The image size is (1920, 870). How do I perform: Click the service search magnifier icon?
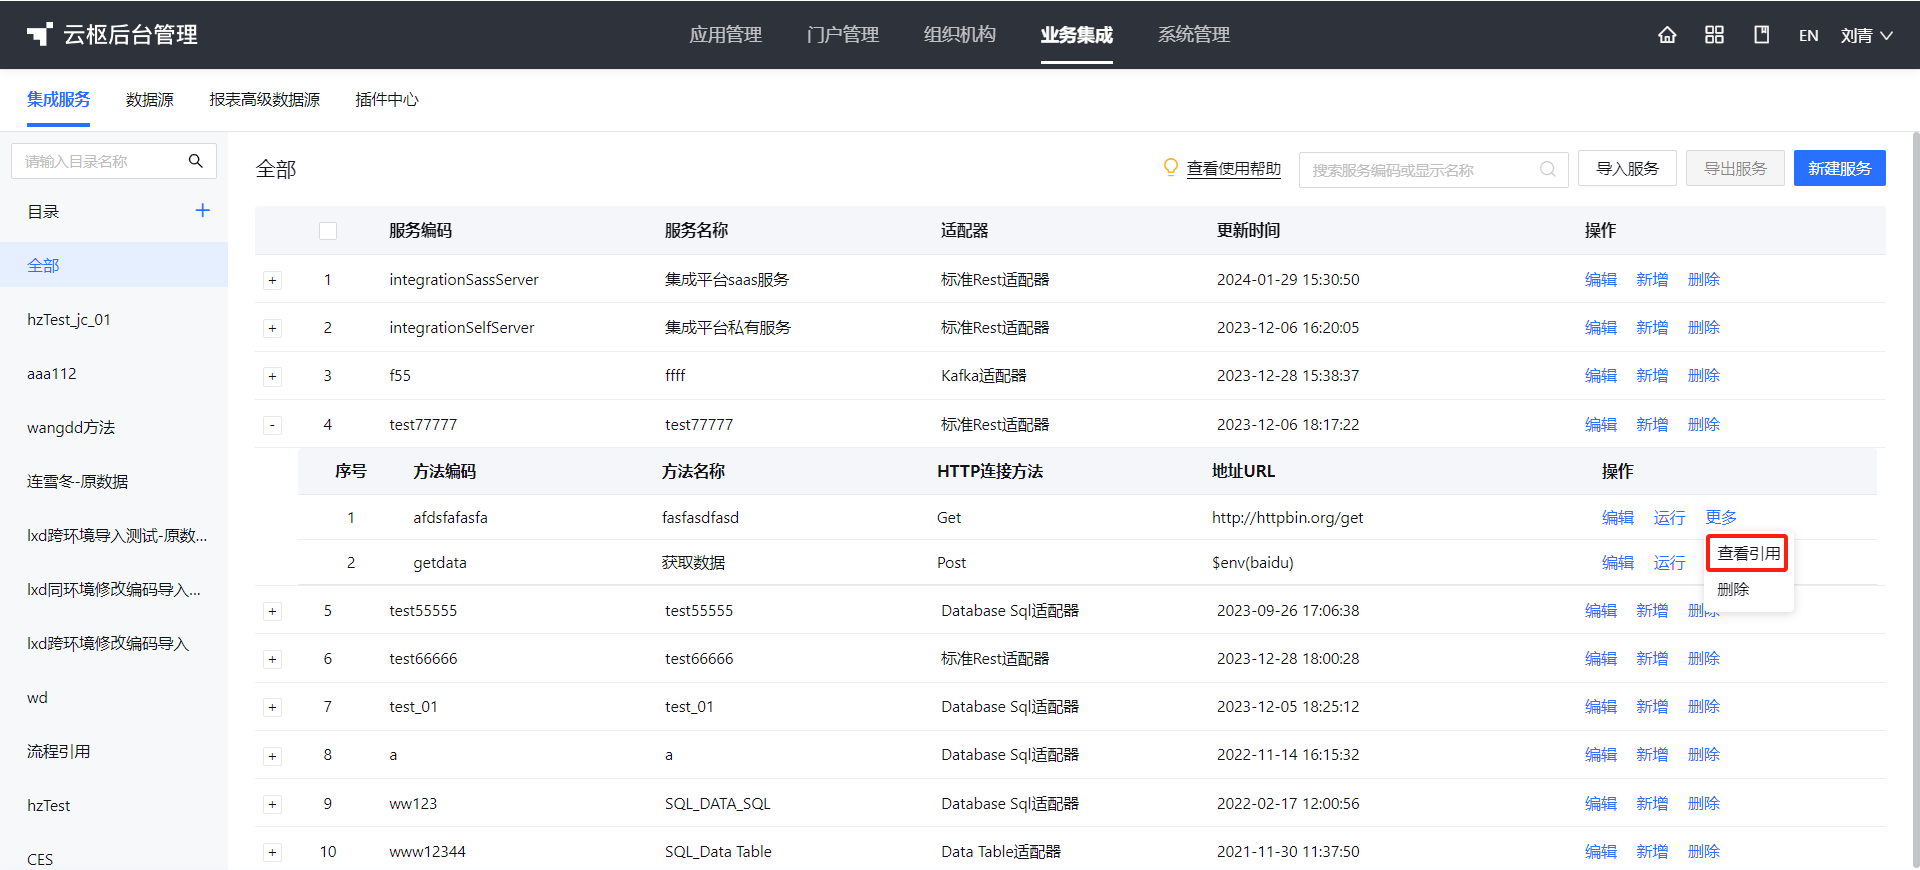[x=1548, y=169]
